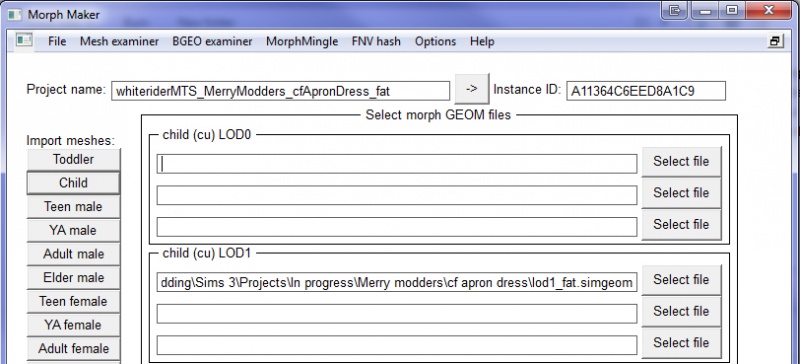Click second Select file button in child LOD0
Image resolution: width=800 pixels, height=364 pixels.
tap(681, 193)
